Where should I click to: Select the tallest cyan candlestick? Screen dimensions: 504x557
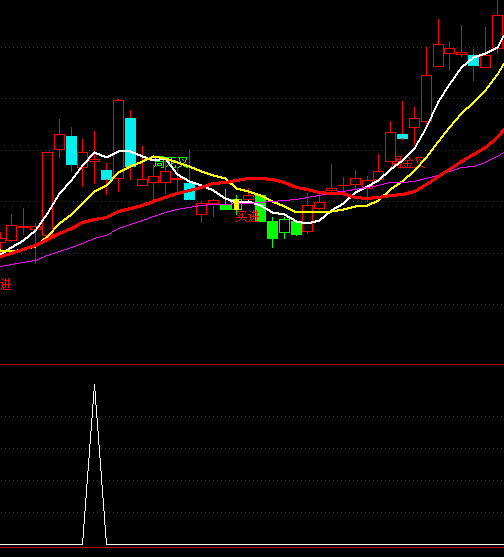(130, 142)
